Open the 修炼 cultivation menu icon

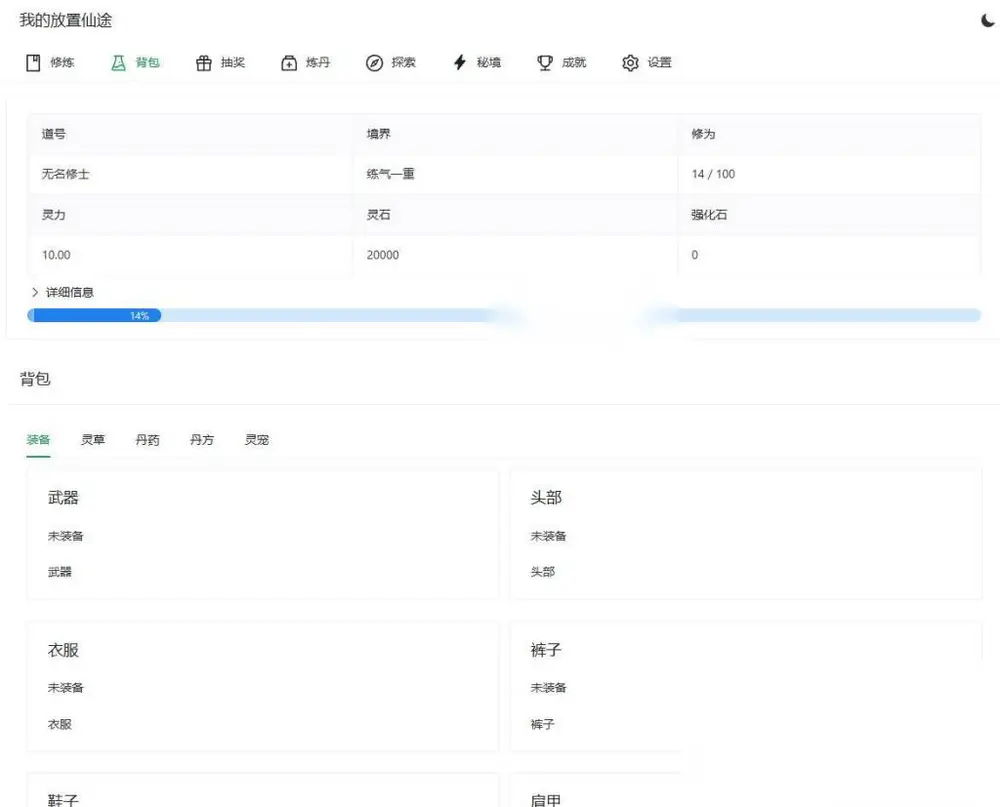tap(33, 63)
